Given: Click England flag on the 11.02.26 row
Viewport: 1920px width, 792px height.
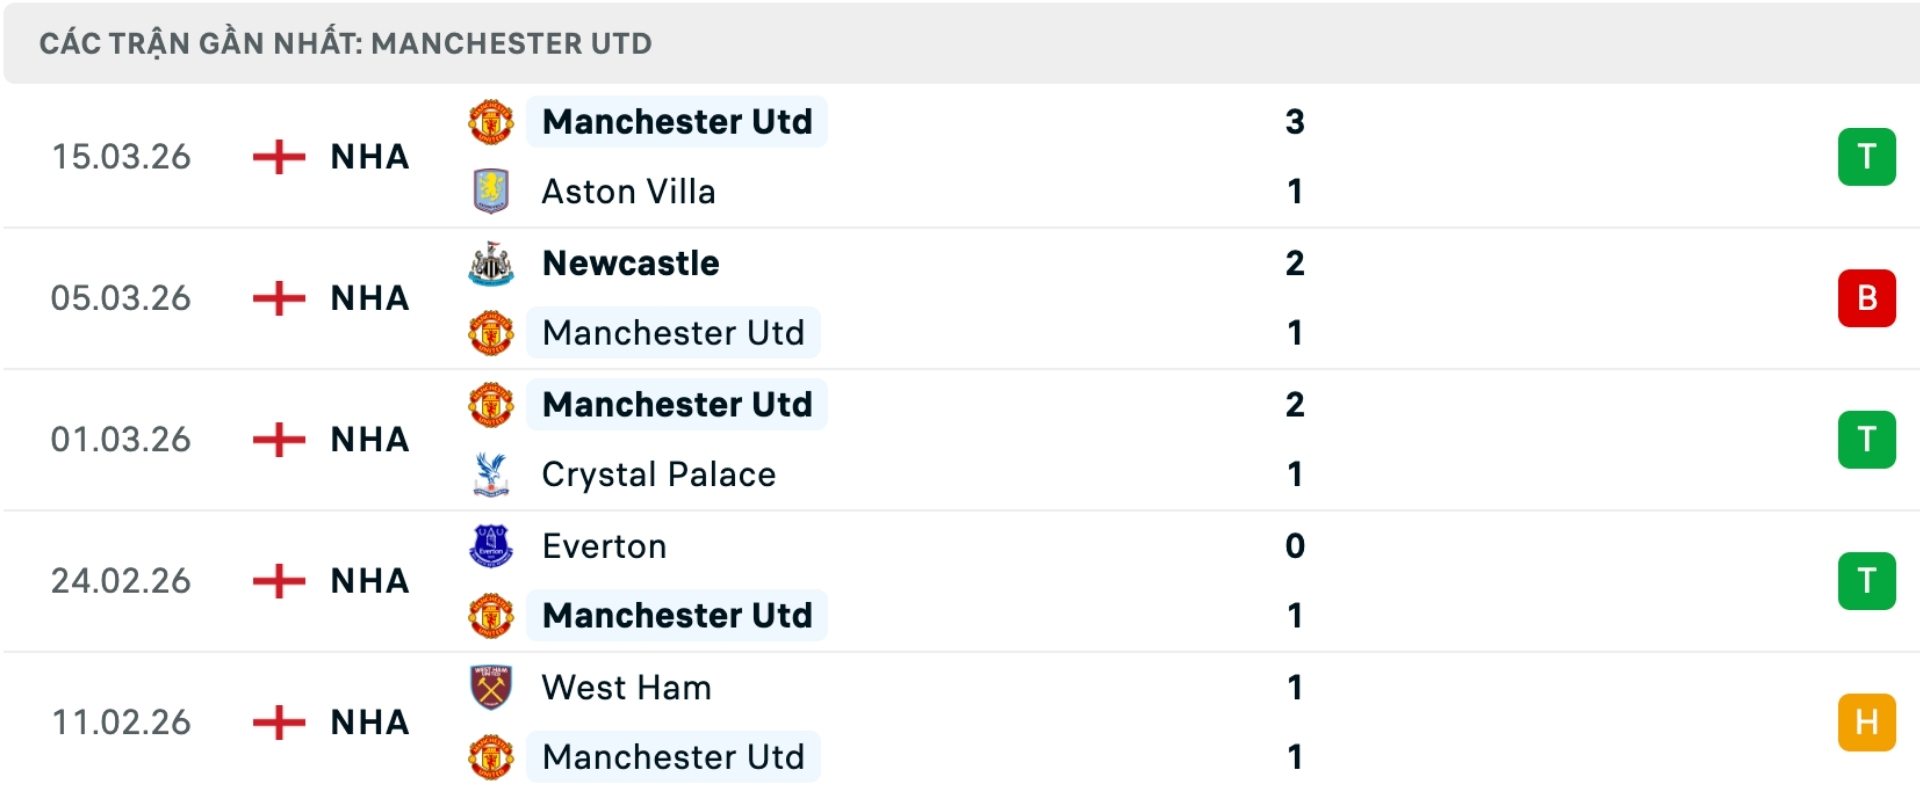Looking at the screenshot, I should (279, 722).
